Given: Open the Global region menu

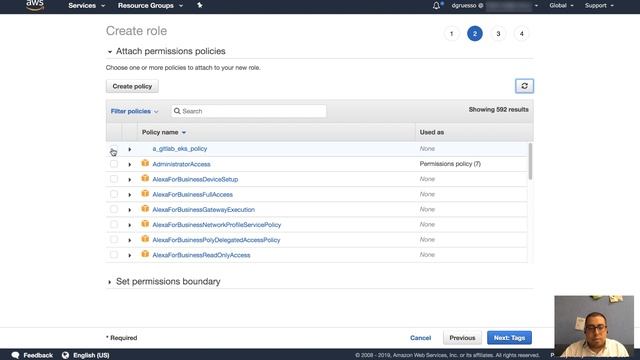Looking at the screenshot, I should click(x=561, y=5).
